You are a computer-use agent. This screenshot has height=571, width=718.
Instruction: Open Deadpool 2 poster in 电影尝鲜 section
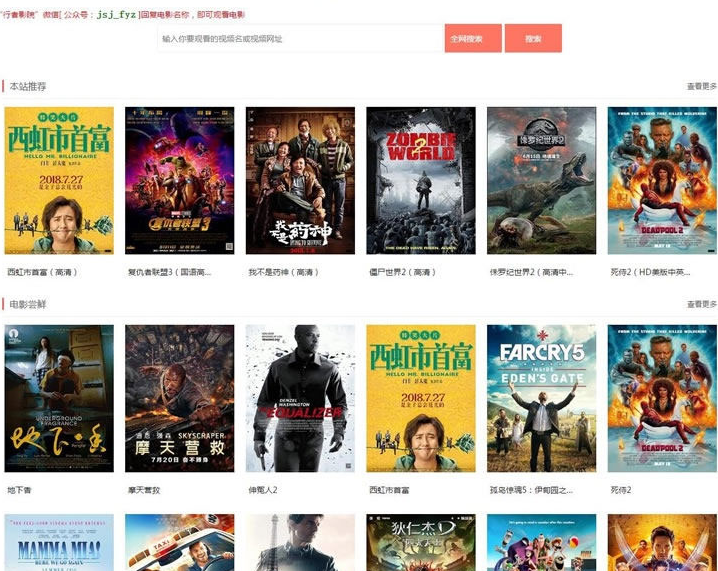[x=662, y=398]
